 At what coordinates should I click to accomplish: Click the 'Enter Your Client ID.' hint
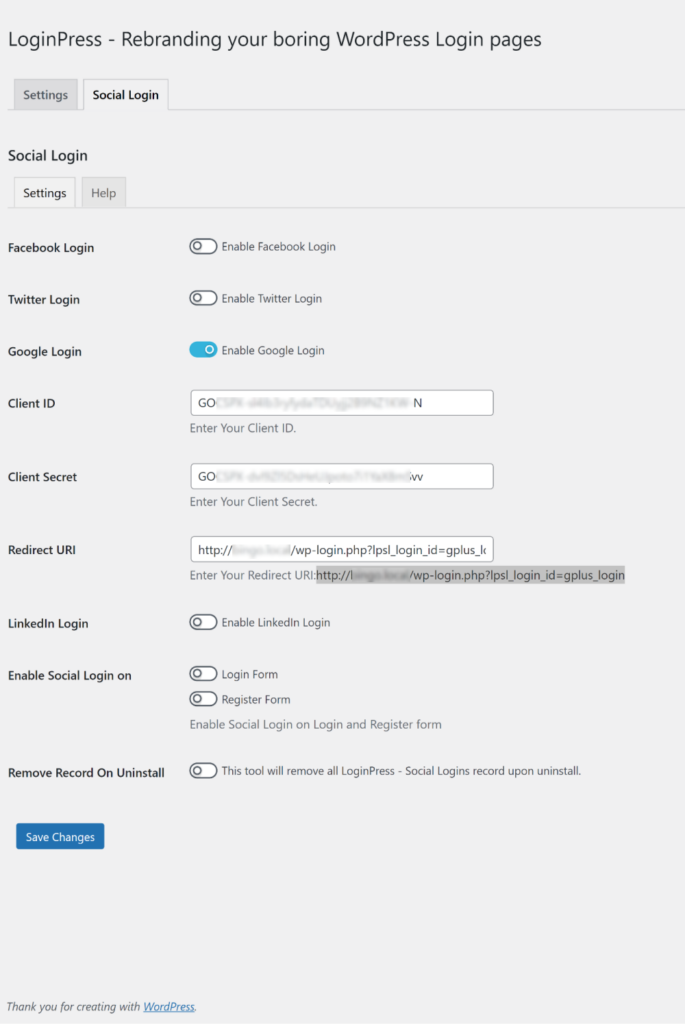(243, 428)
